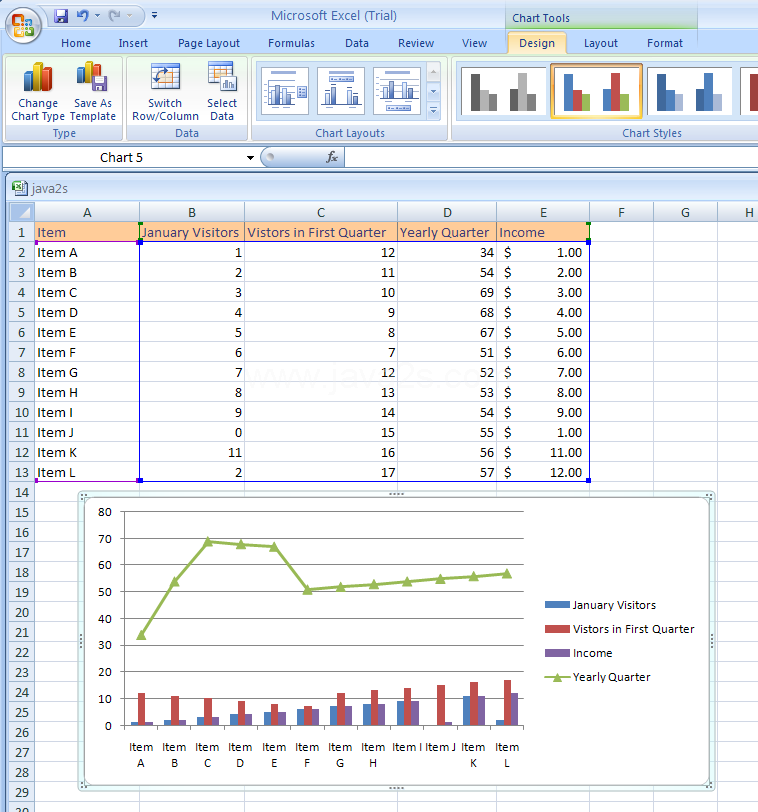This screenshot has height=812, width=758.
Task: Click the Undo arrow icon
Action: point(82,16)
